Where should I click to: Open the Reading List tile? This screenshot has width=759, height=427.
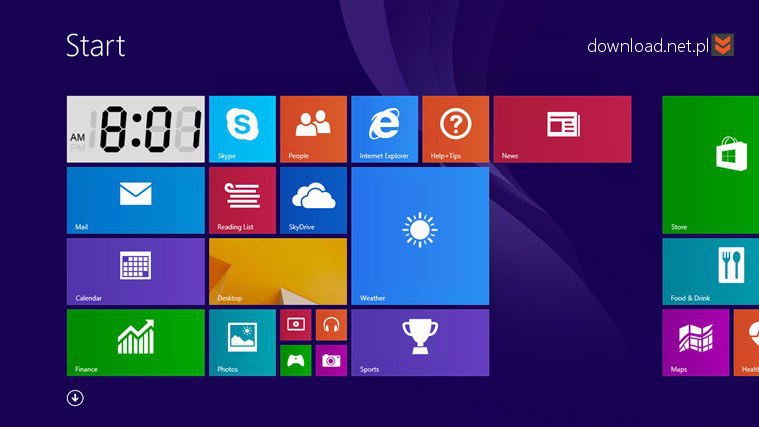(243, 200)
